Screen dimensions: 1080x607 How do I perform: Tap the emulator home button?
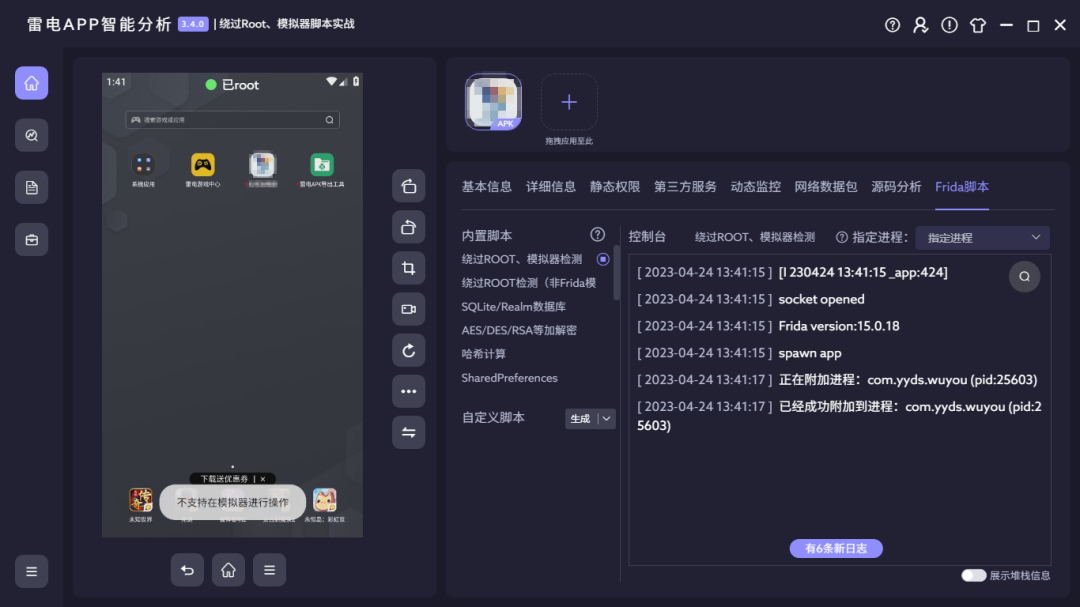click(x=228, y=570)
